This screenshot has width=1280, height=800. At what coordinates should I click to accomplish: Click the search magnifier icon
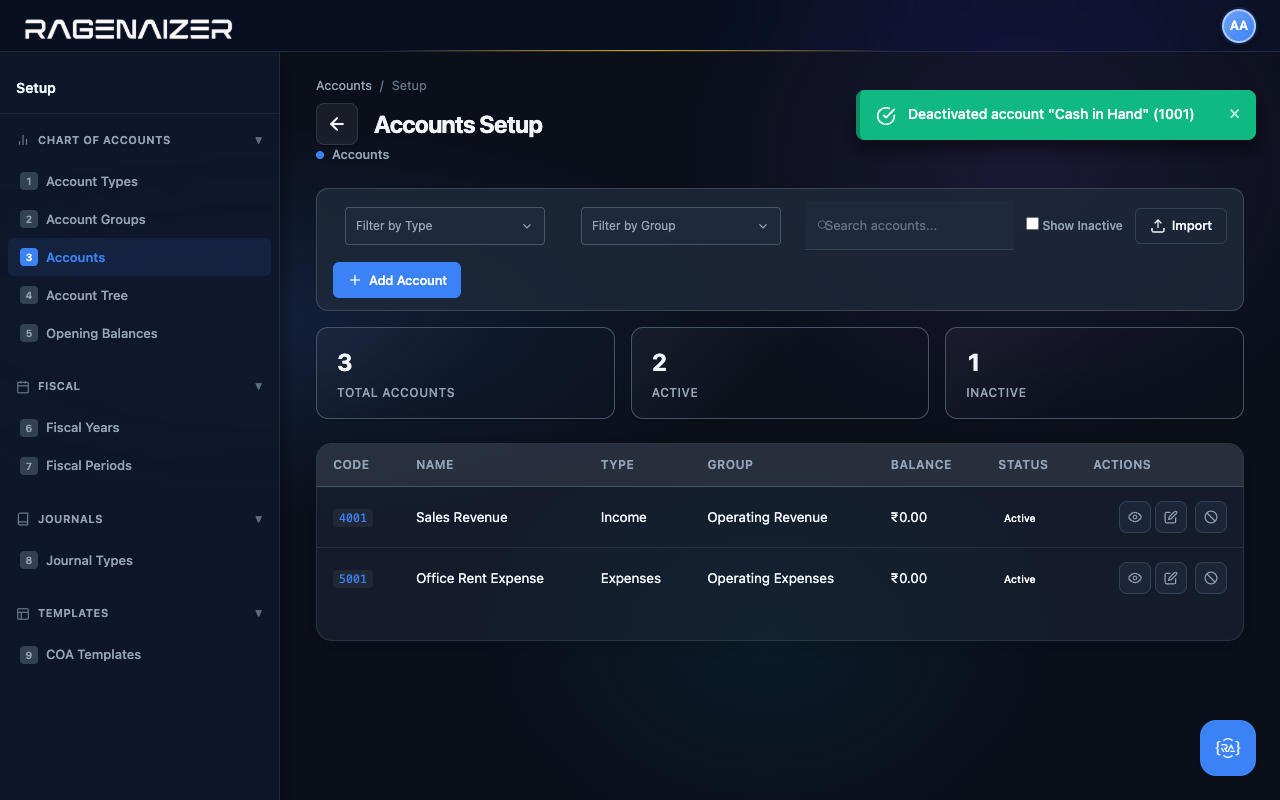pos(821,225)
